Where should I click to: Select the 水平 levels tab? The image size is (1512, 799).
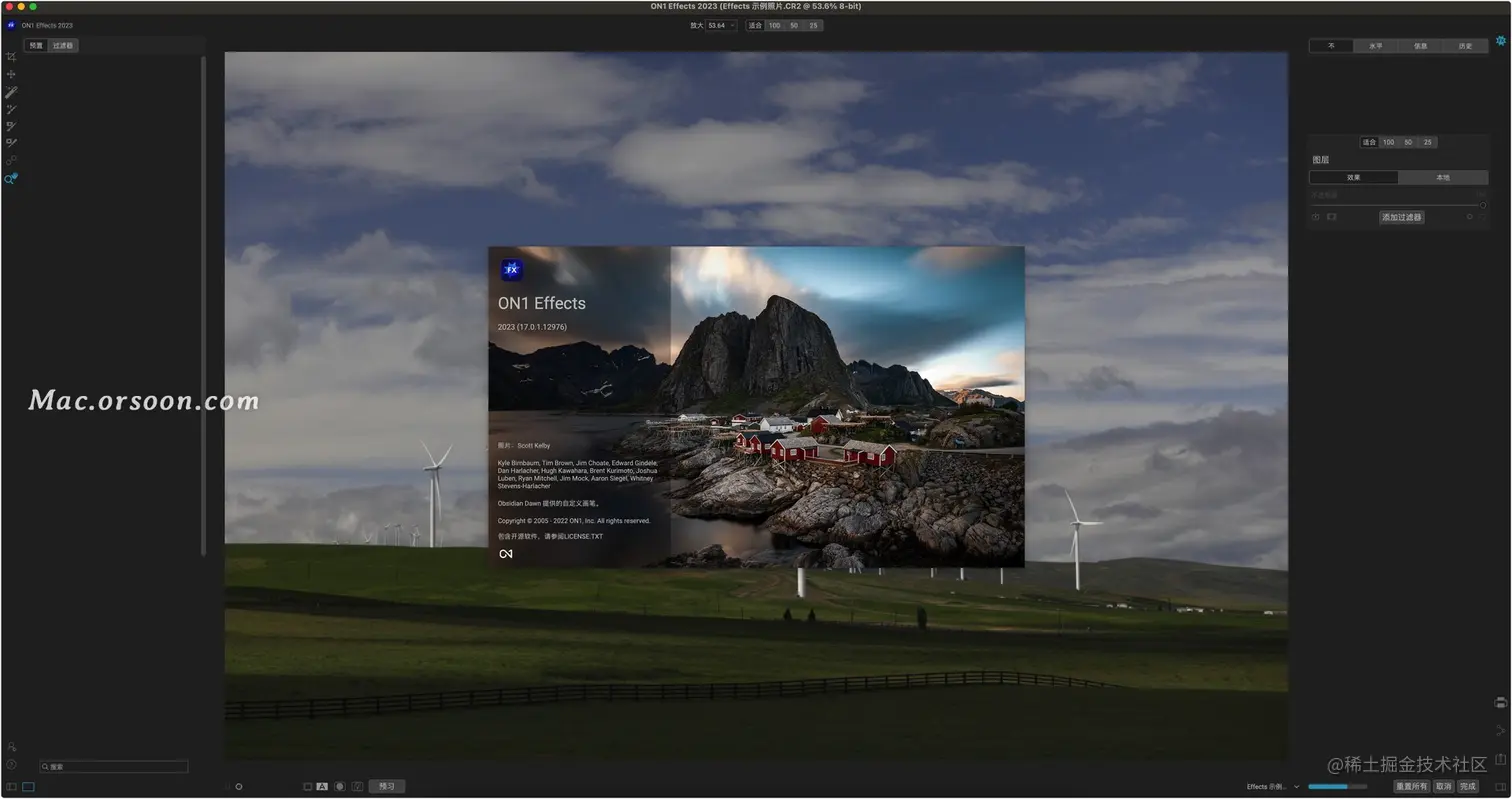1376,46
